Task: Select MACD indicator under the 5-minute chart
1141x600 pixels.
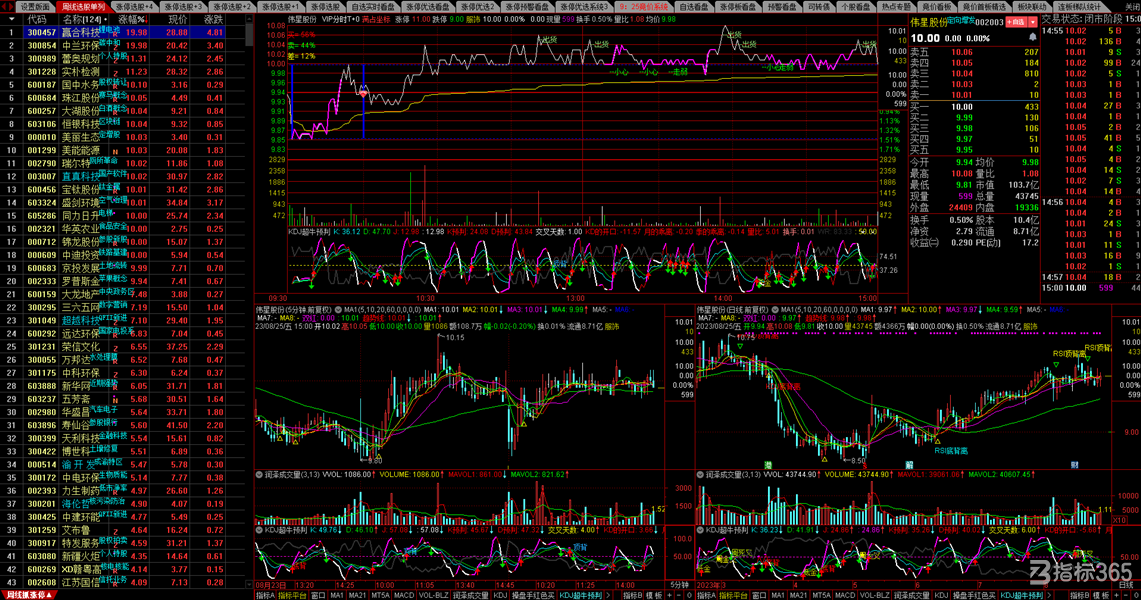Action: coord(404,595)
